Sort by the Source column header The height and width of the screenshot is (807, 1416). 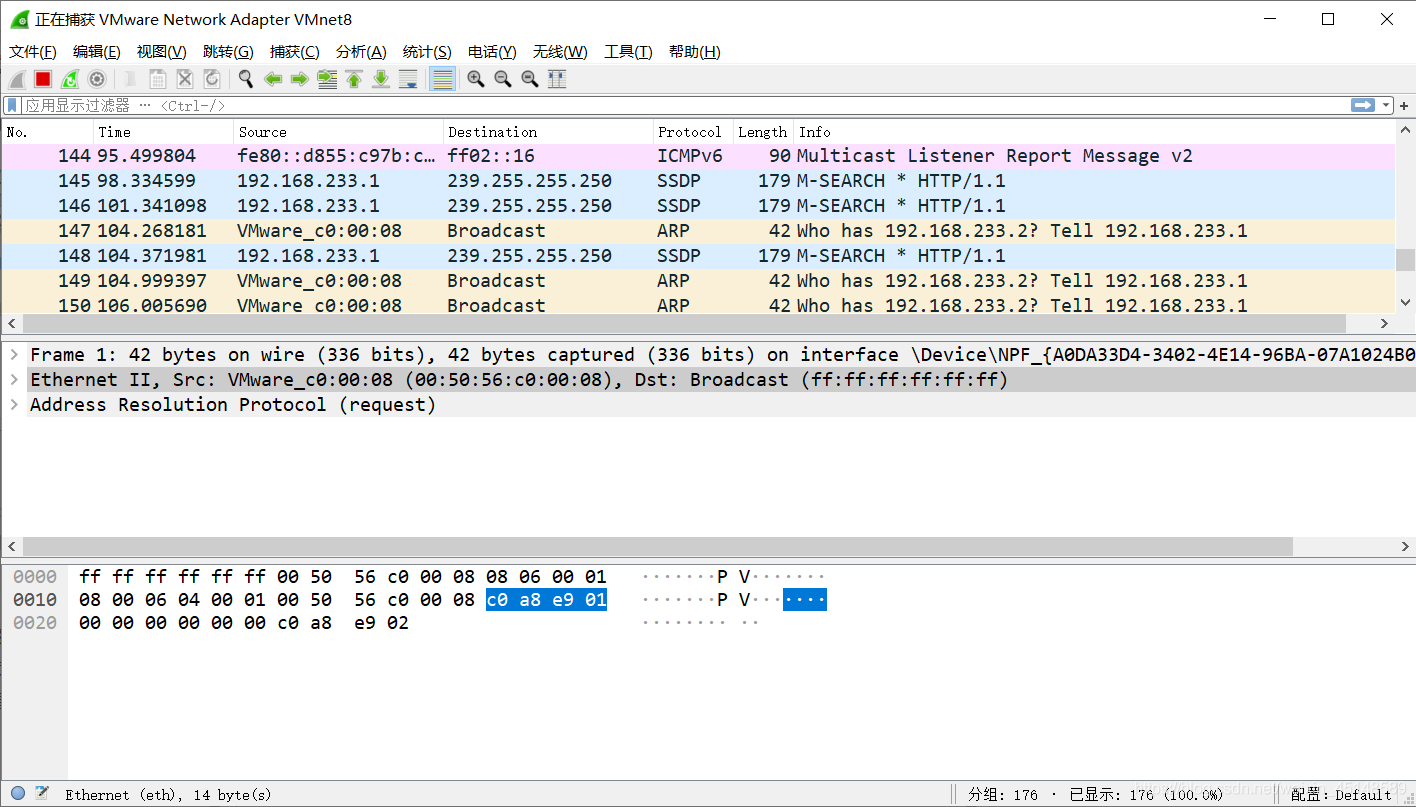point(338,132)
